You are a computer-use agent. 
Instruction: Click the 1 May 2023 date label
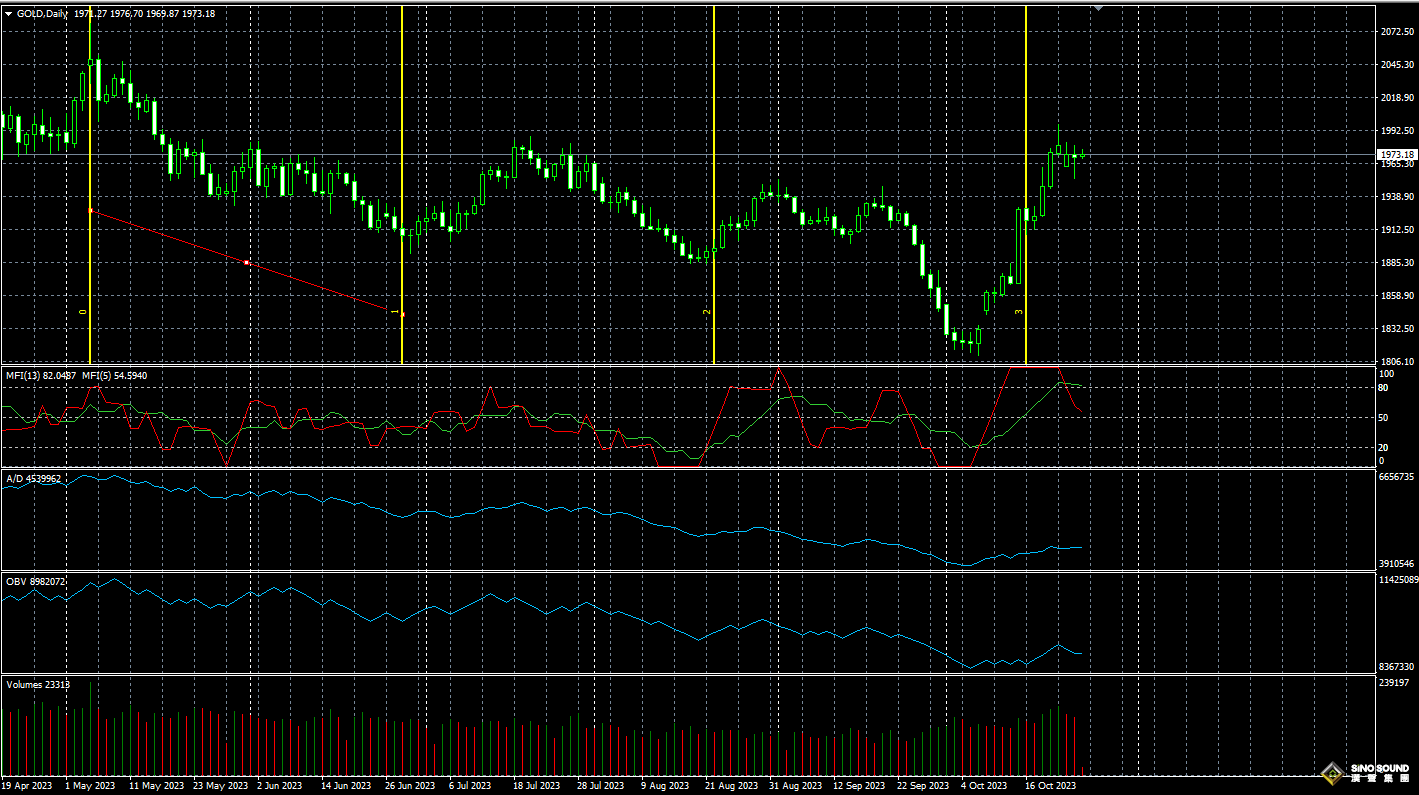pyautogui.click(x=90, y=786)
